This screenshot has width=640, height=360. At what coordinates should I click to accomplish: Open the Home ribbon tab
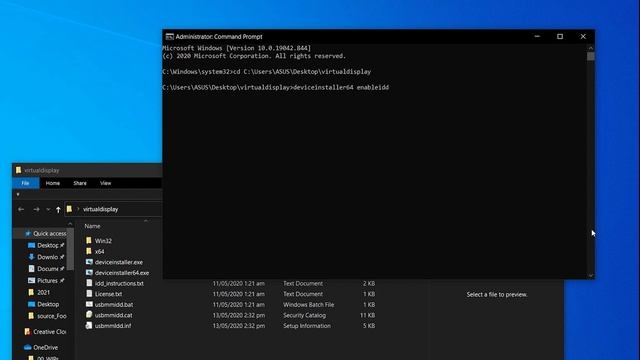(53, 183)
